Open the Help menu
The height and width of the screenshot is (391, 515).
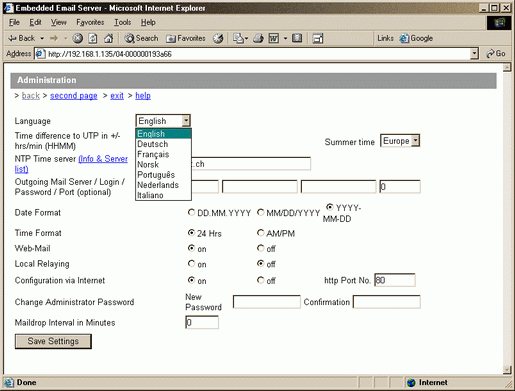tap(148, 22)
